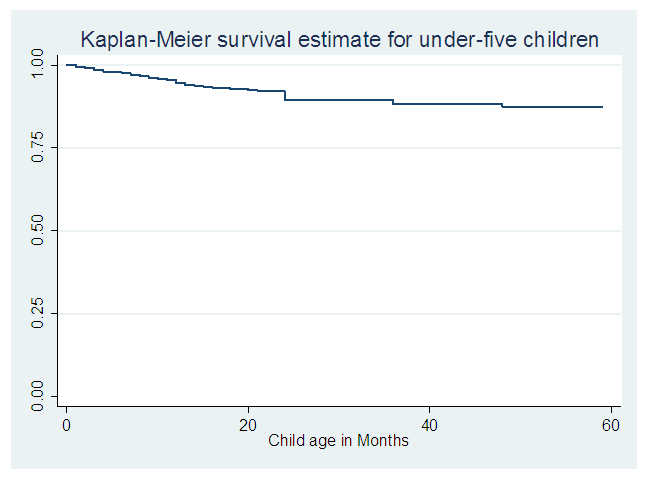Click the y-axis tick label 1.00

click(x=39, y=65)
